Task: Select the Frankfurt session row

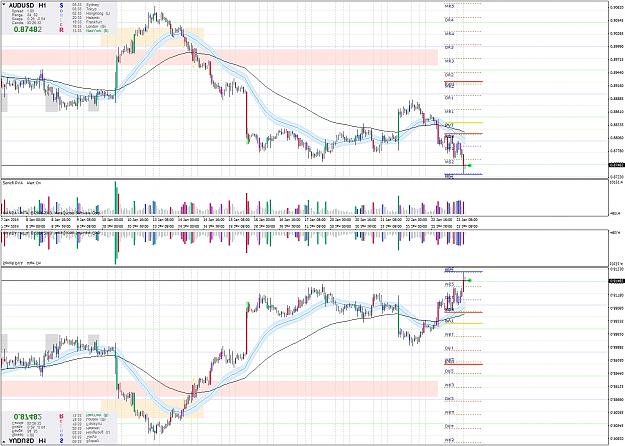Action: [x=88, y=22]
